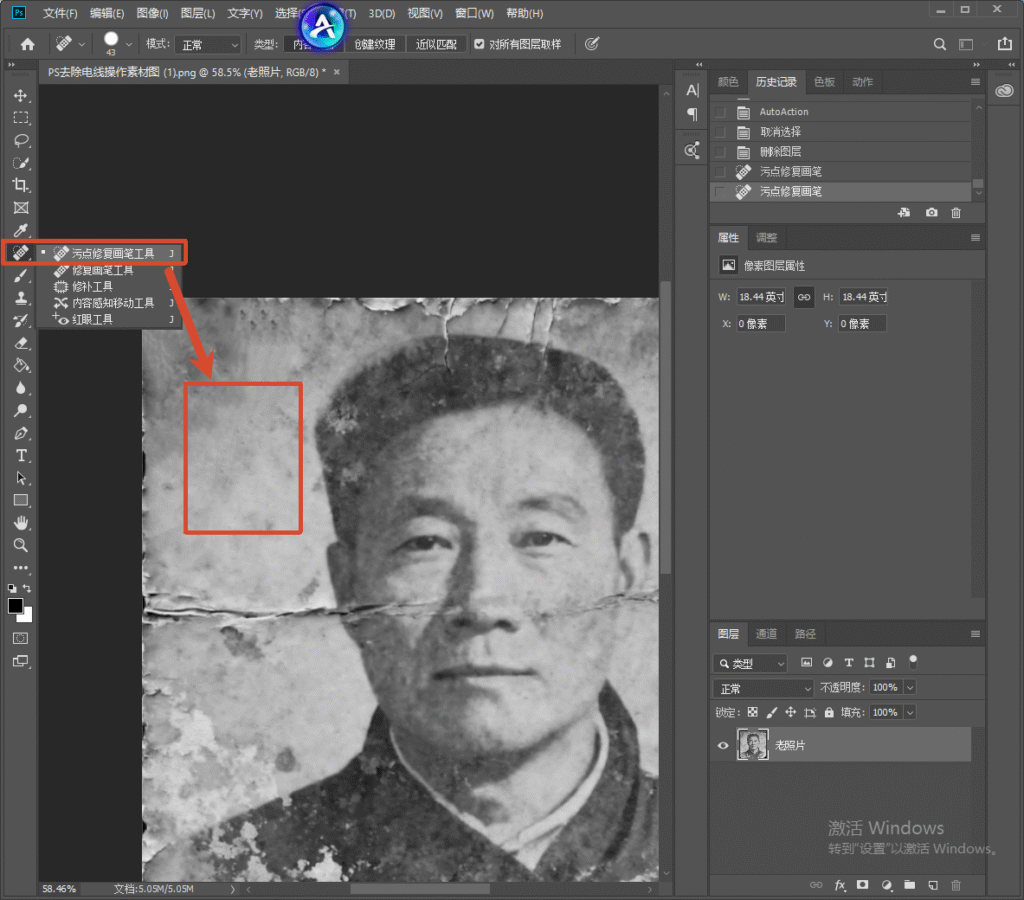This screenshot has width=1024, height=900.
Task: Select the Crop tool
Action: [21, 185]
